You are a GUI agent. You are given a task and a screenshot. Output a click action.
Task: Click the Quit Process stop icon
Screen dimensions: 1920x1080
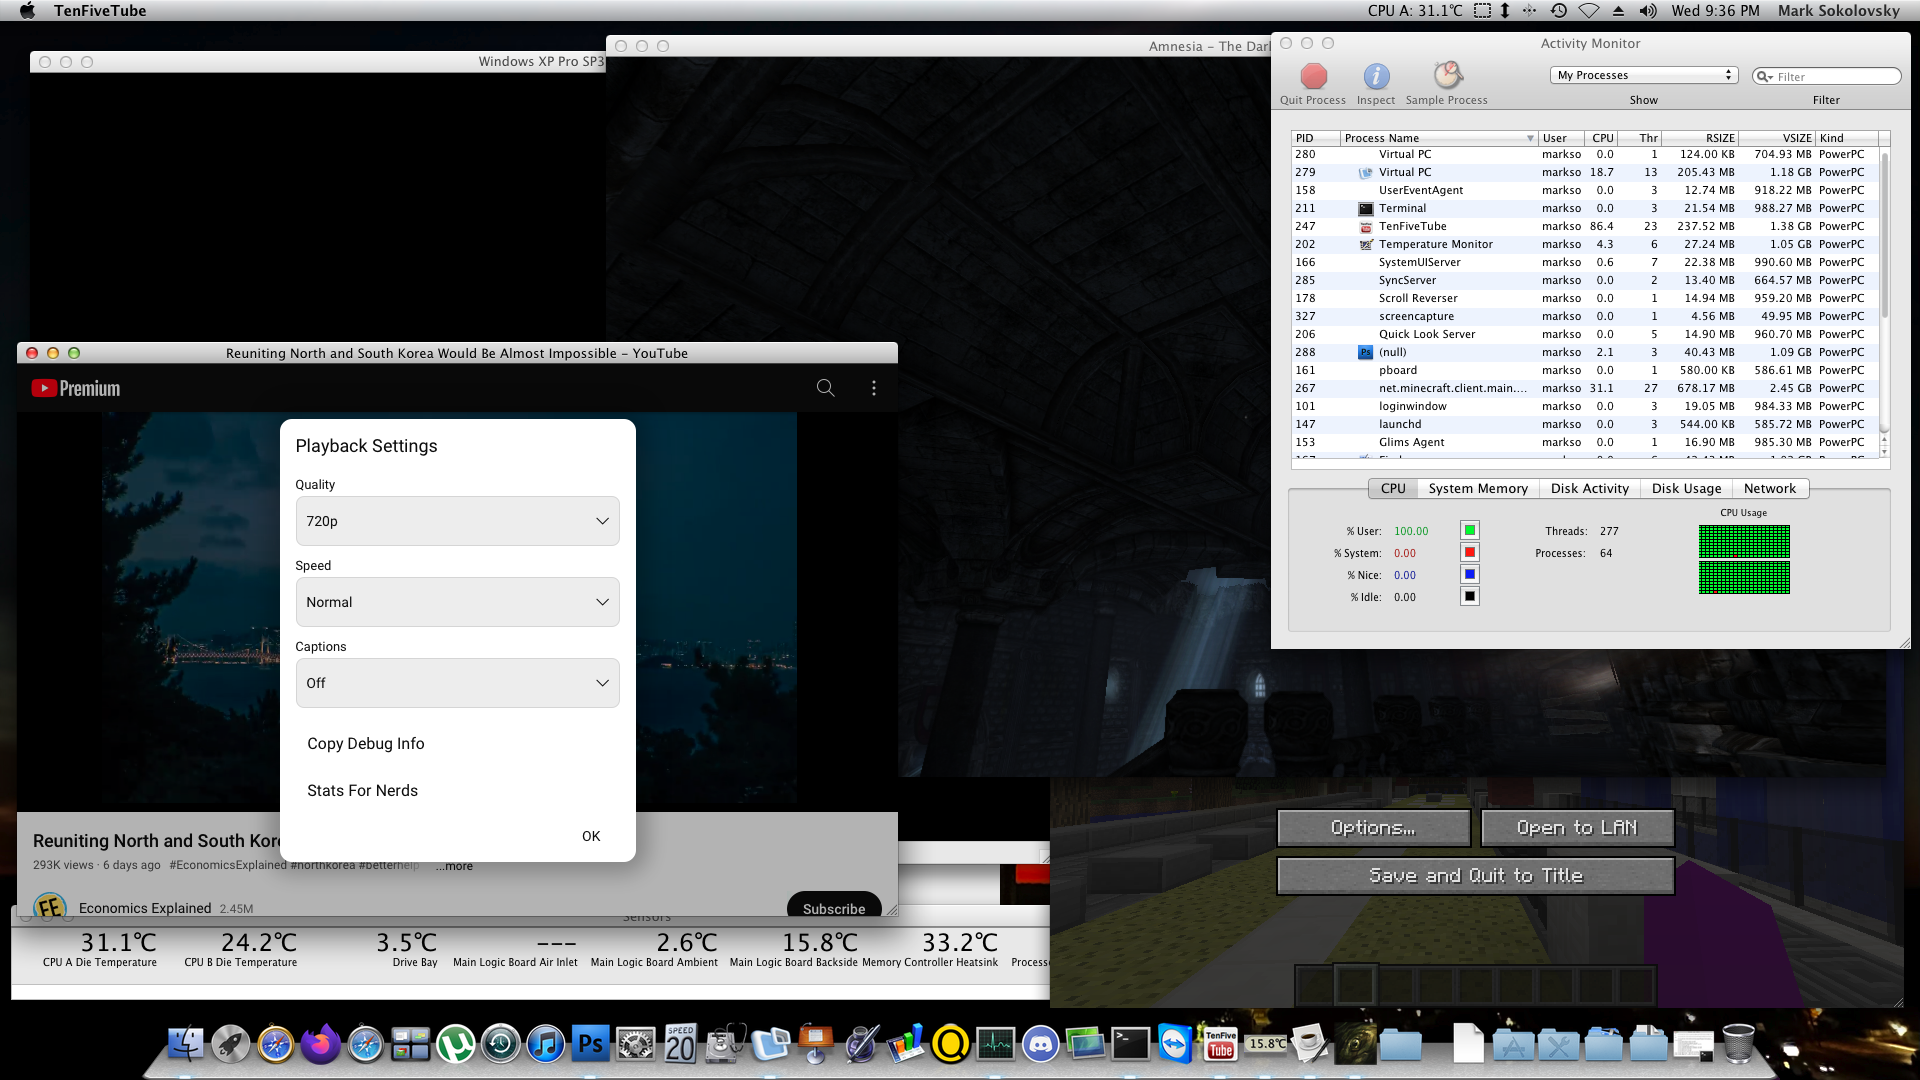click(x=1313, y=77)
